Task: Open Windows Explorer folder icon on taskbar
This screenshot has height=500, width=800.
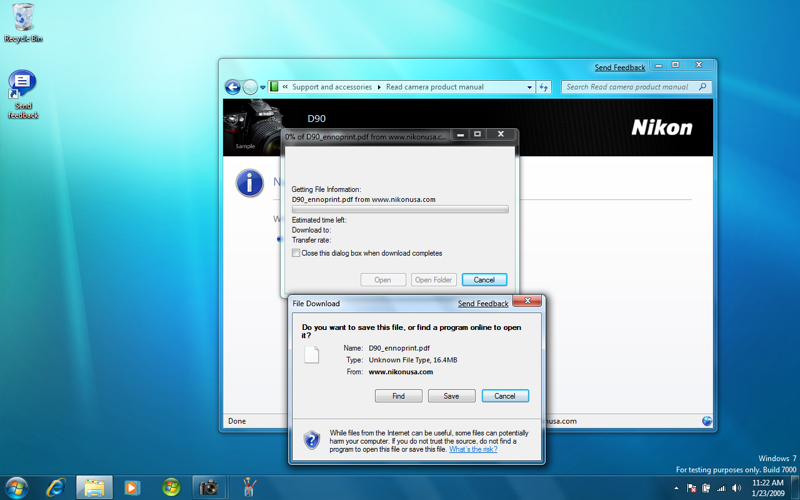Action: (94, 488)
